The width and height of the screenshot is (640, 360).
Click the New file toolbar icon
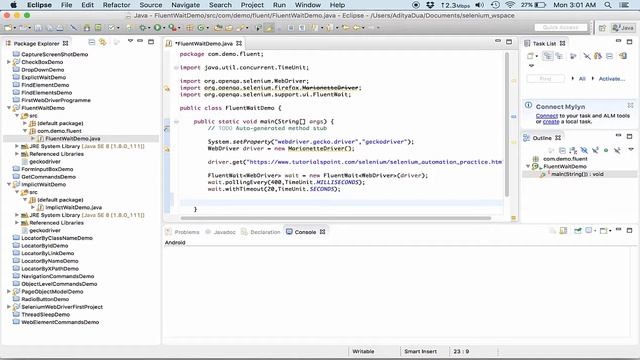pos(7,28)
